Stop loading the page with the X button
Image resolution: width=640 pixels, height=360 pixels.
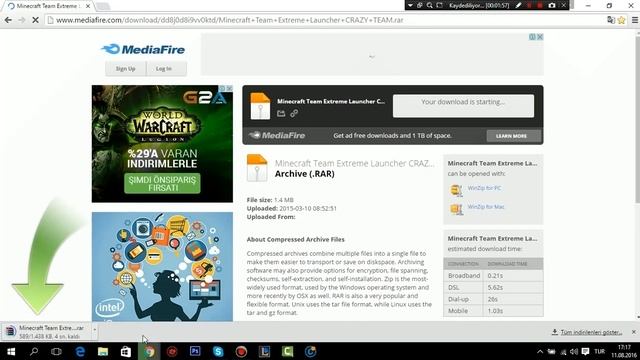coord(35,20)
